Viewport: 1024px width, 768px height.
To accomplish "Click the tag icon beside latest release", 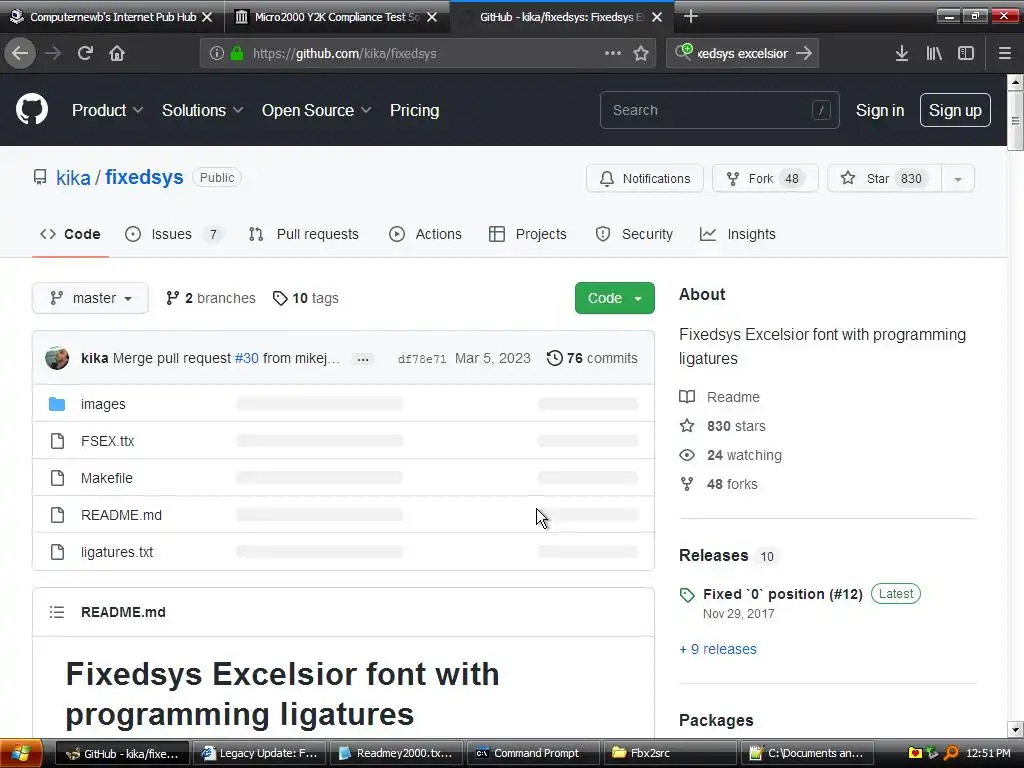I will (x=687, y=595).
